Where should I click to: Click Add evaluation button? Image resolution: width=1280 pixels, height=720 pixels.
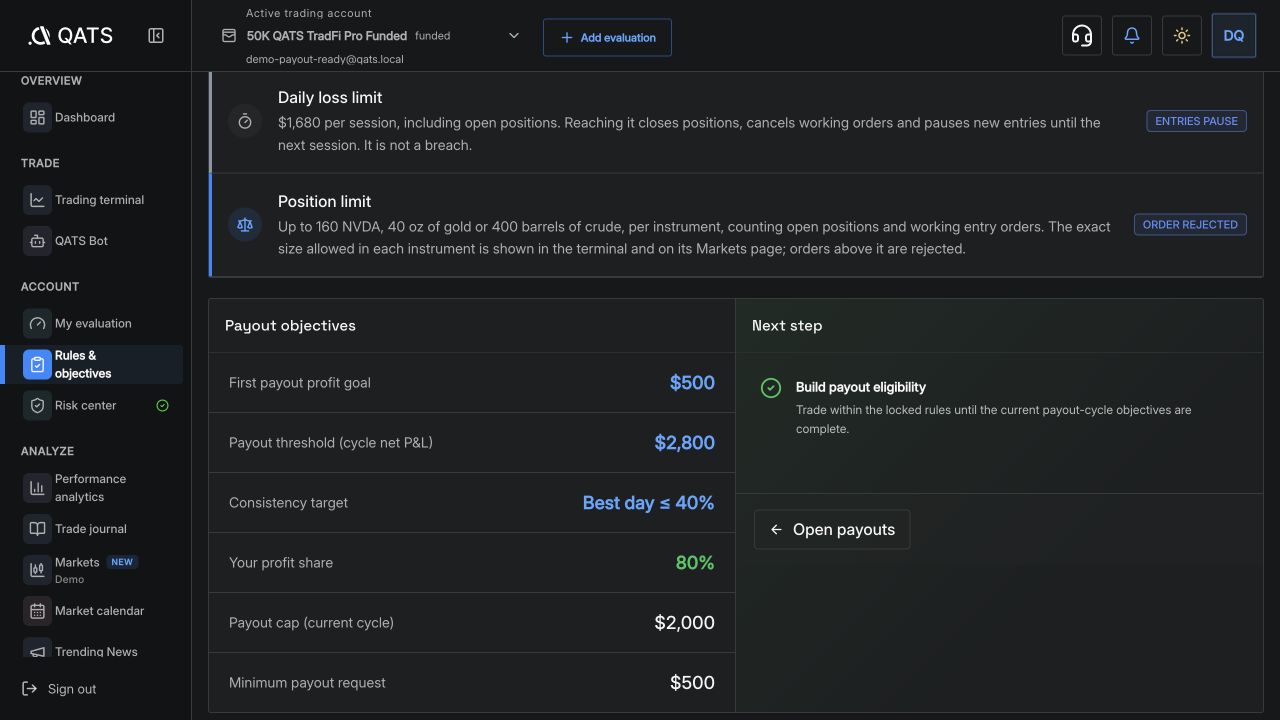[x=607, y=37]
